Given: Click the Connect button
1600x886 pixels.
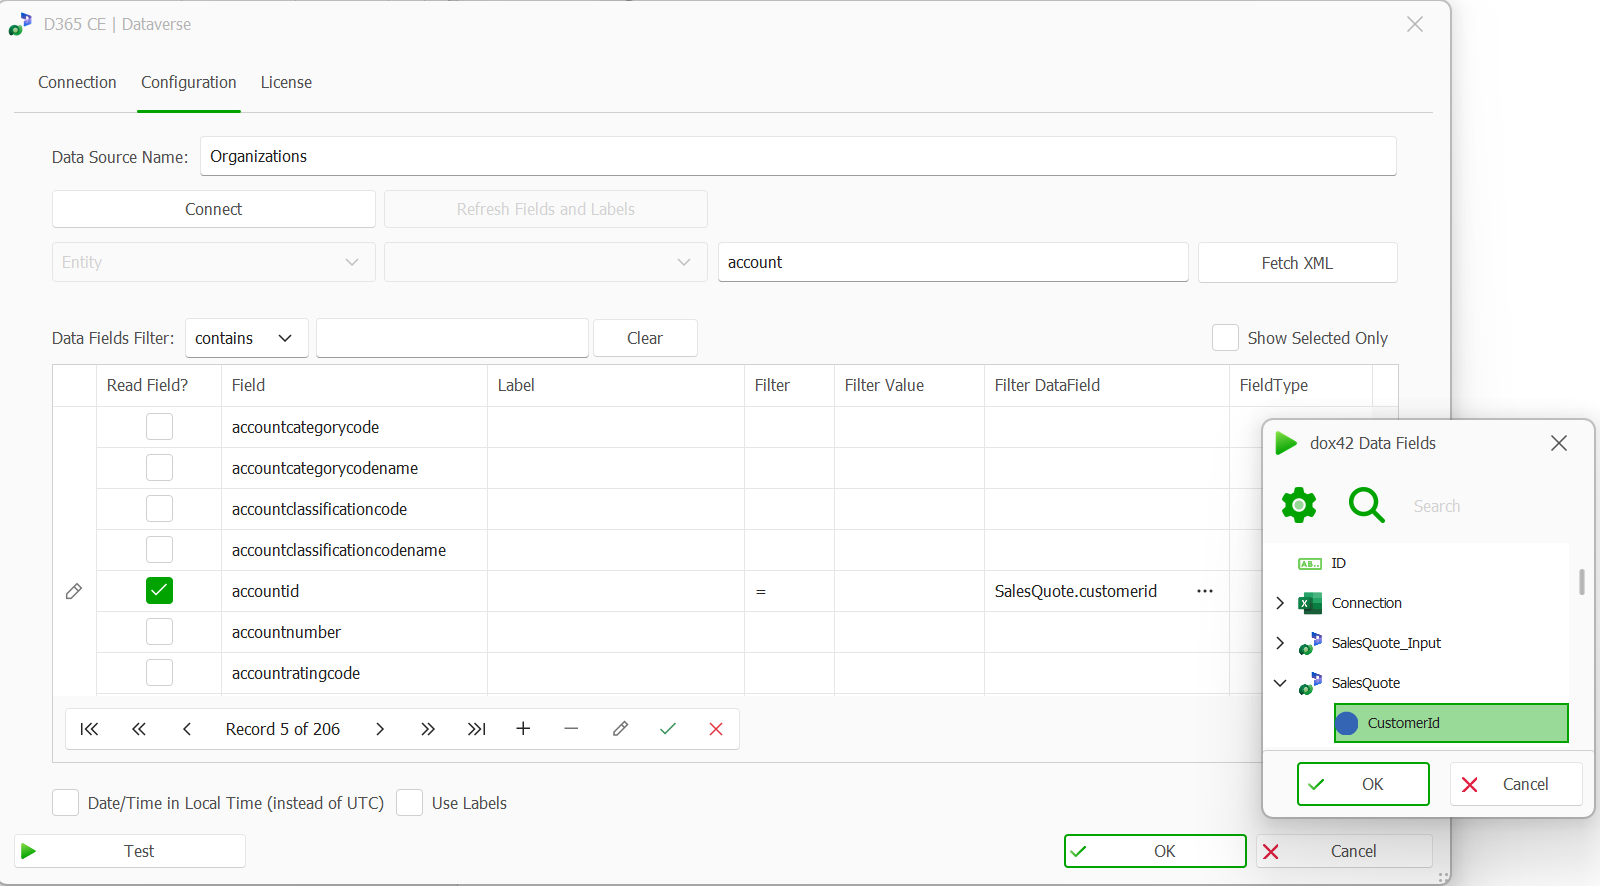Looking at the screenshot, I should click(214, 209).
